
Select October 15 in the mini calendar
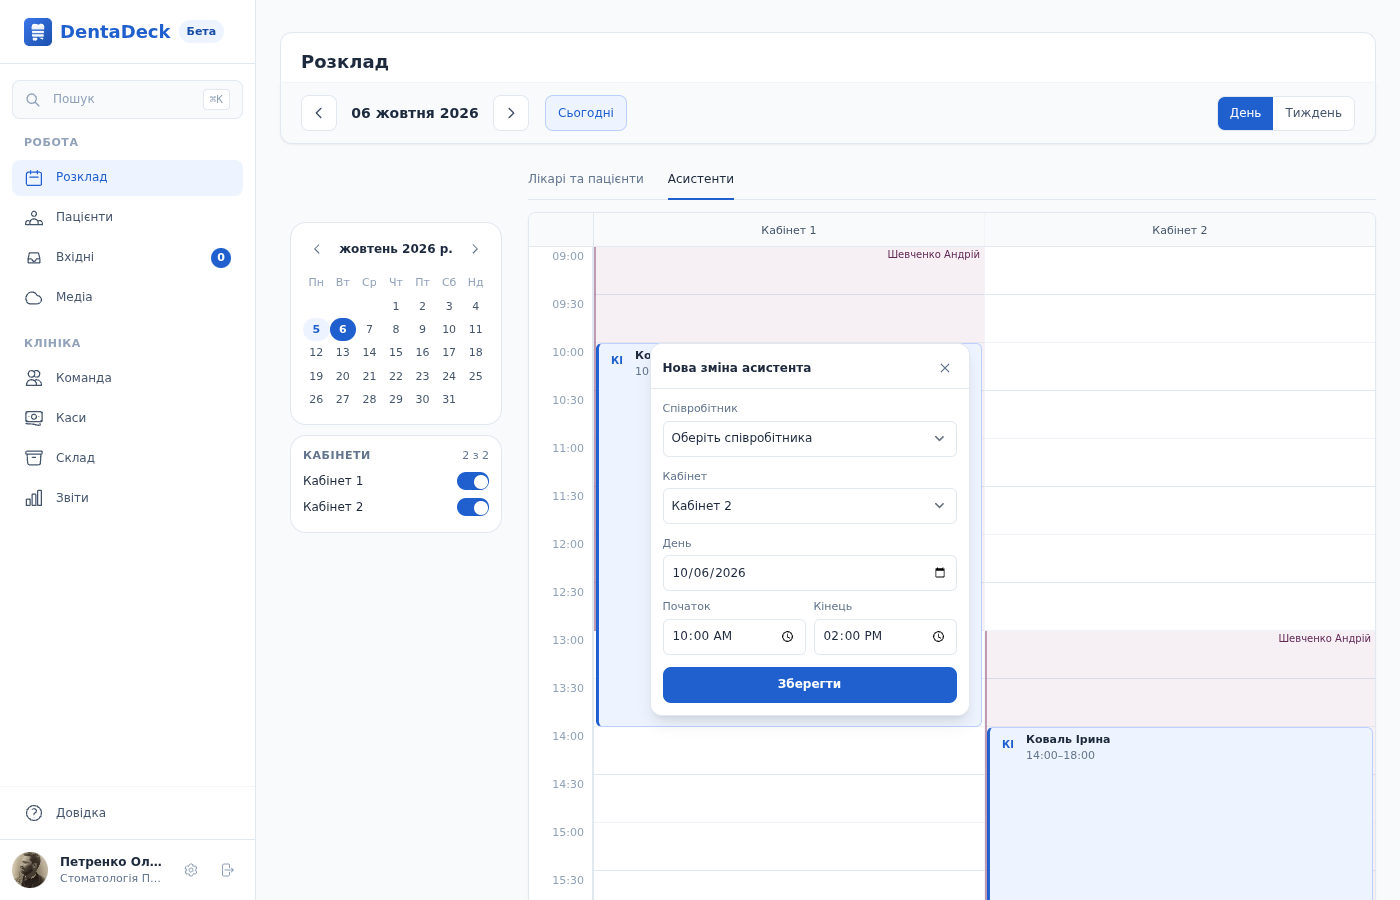click(396, 353)
